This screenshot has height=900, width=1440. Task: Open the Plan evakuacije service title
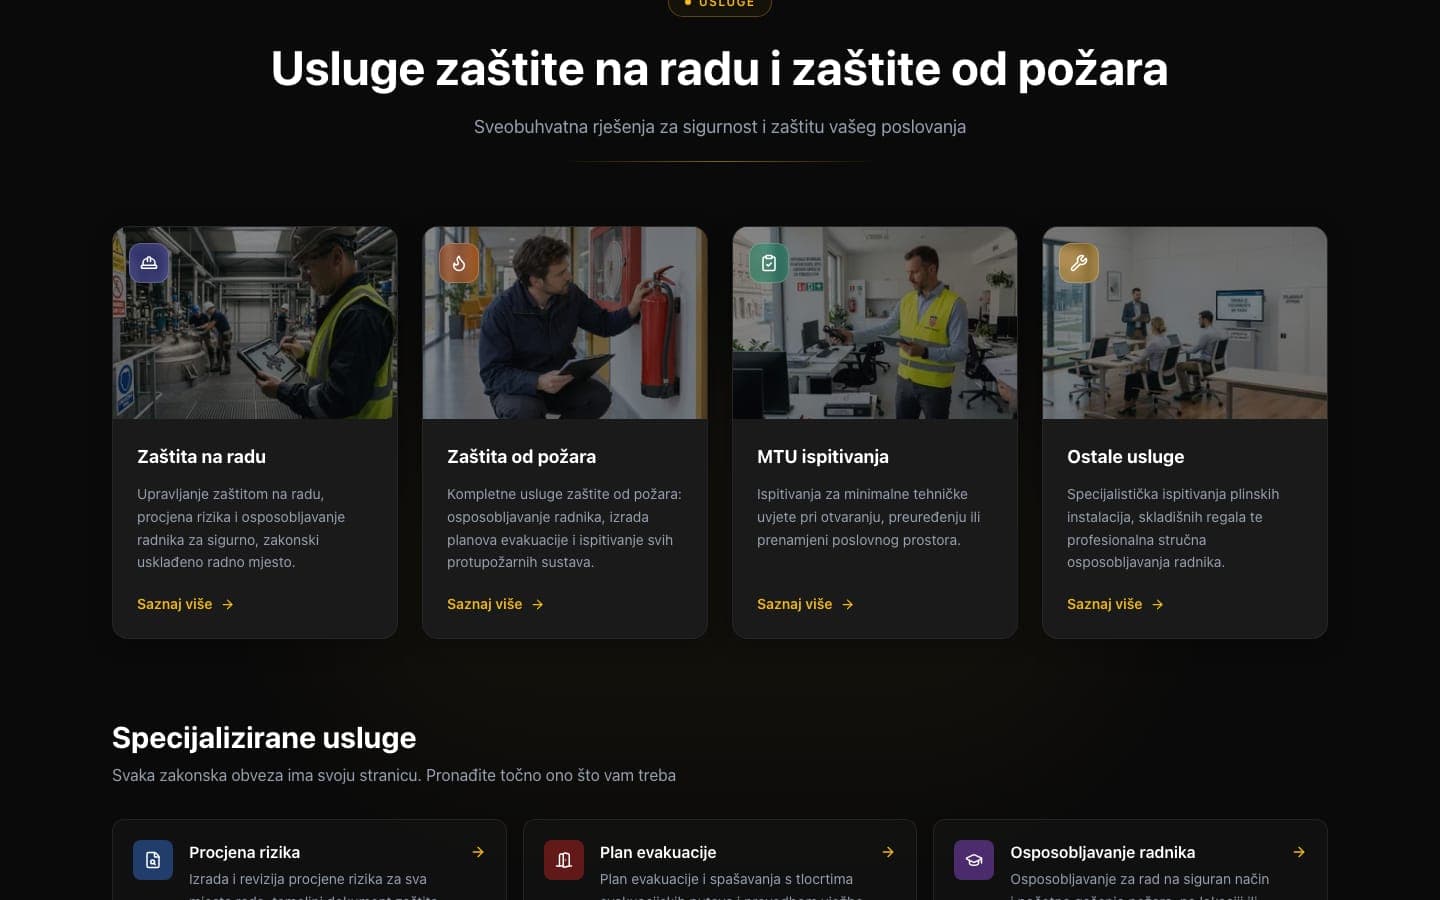[658, 852]
